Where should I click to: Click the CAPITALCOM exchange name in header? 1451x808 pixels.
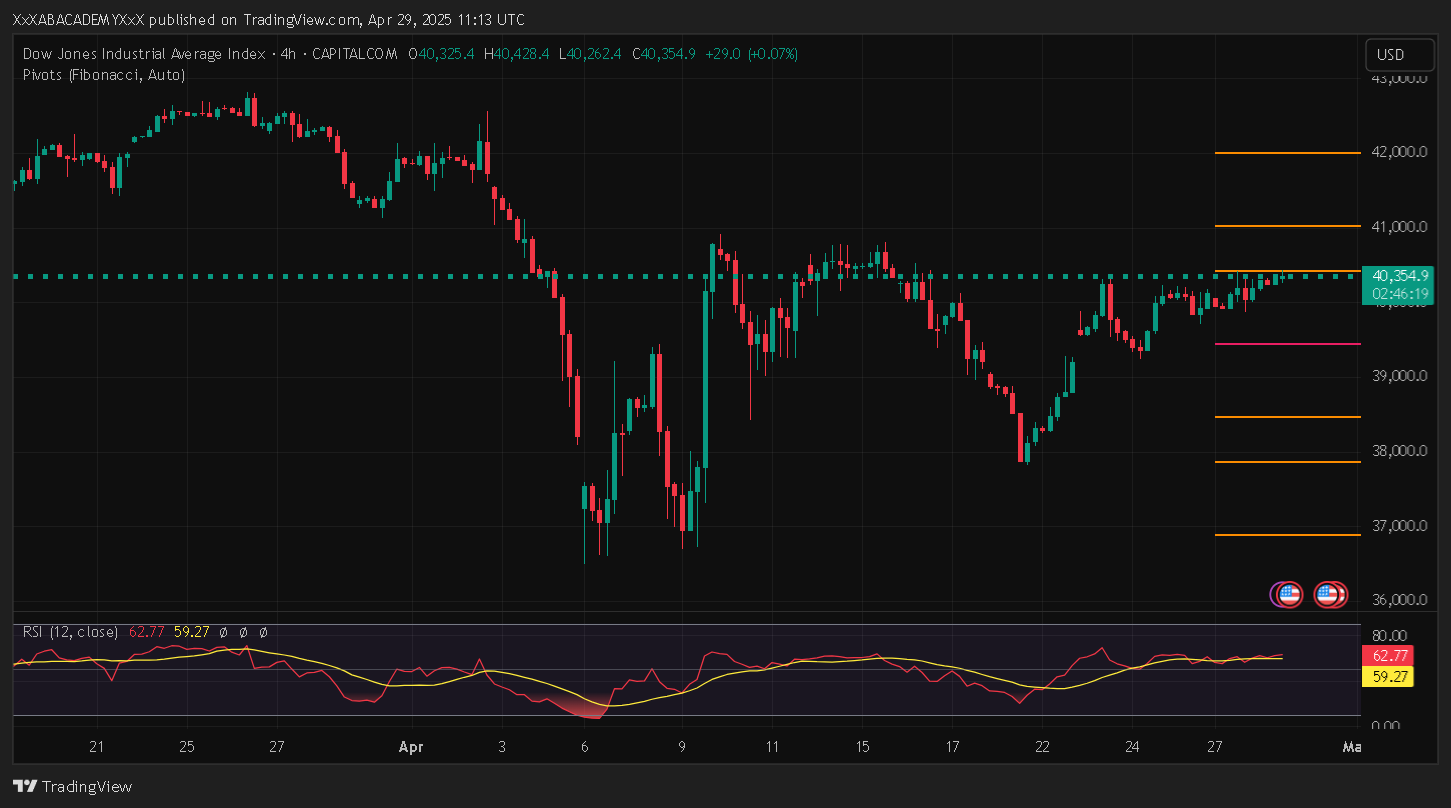tap(355, 54)
